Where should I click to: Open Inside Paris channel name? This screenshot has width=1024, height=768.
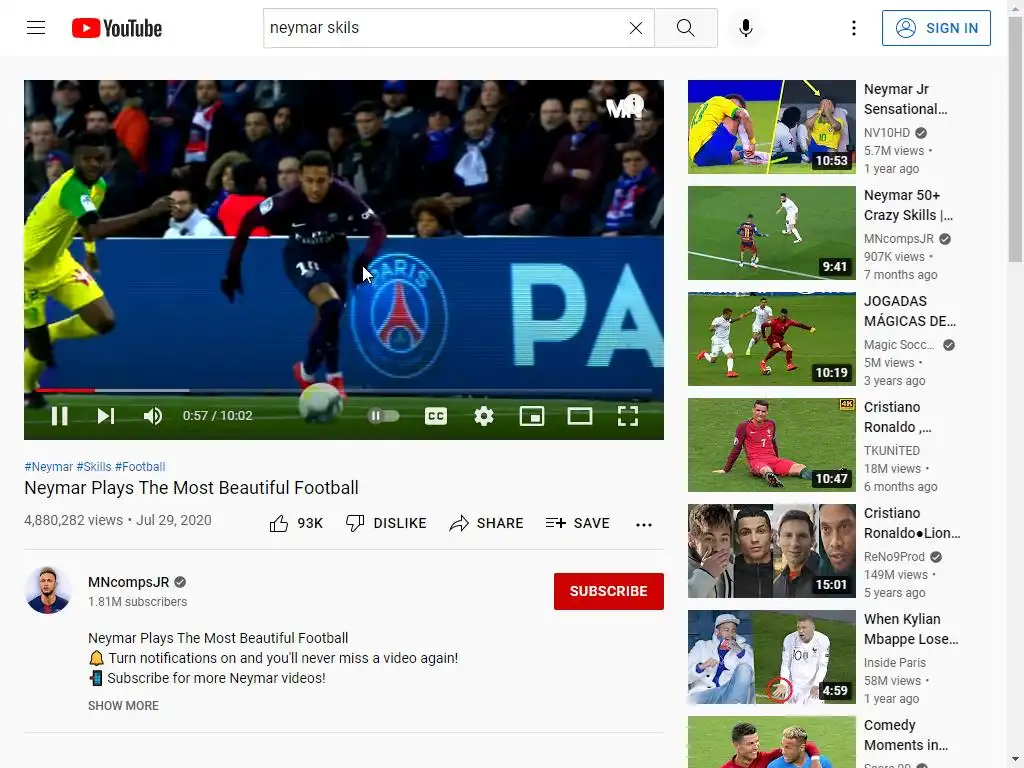(895, 663)
